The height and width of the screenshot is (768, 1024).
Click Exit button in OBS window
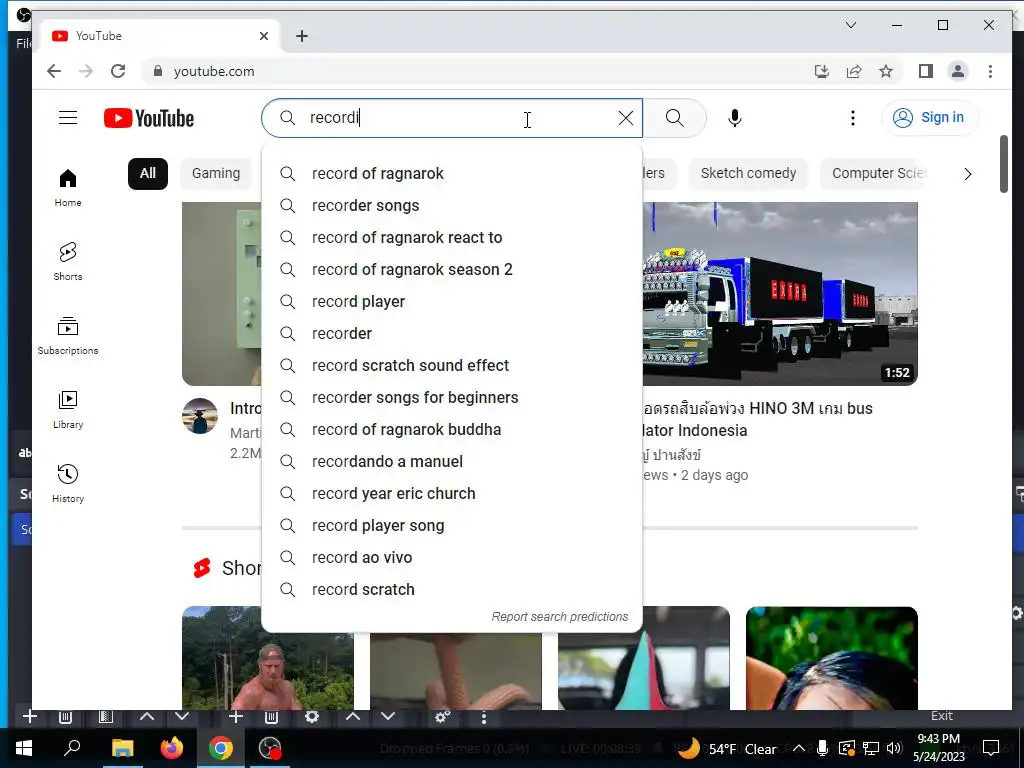pyautogui.click(x=942, y=716)
